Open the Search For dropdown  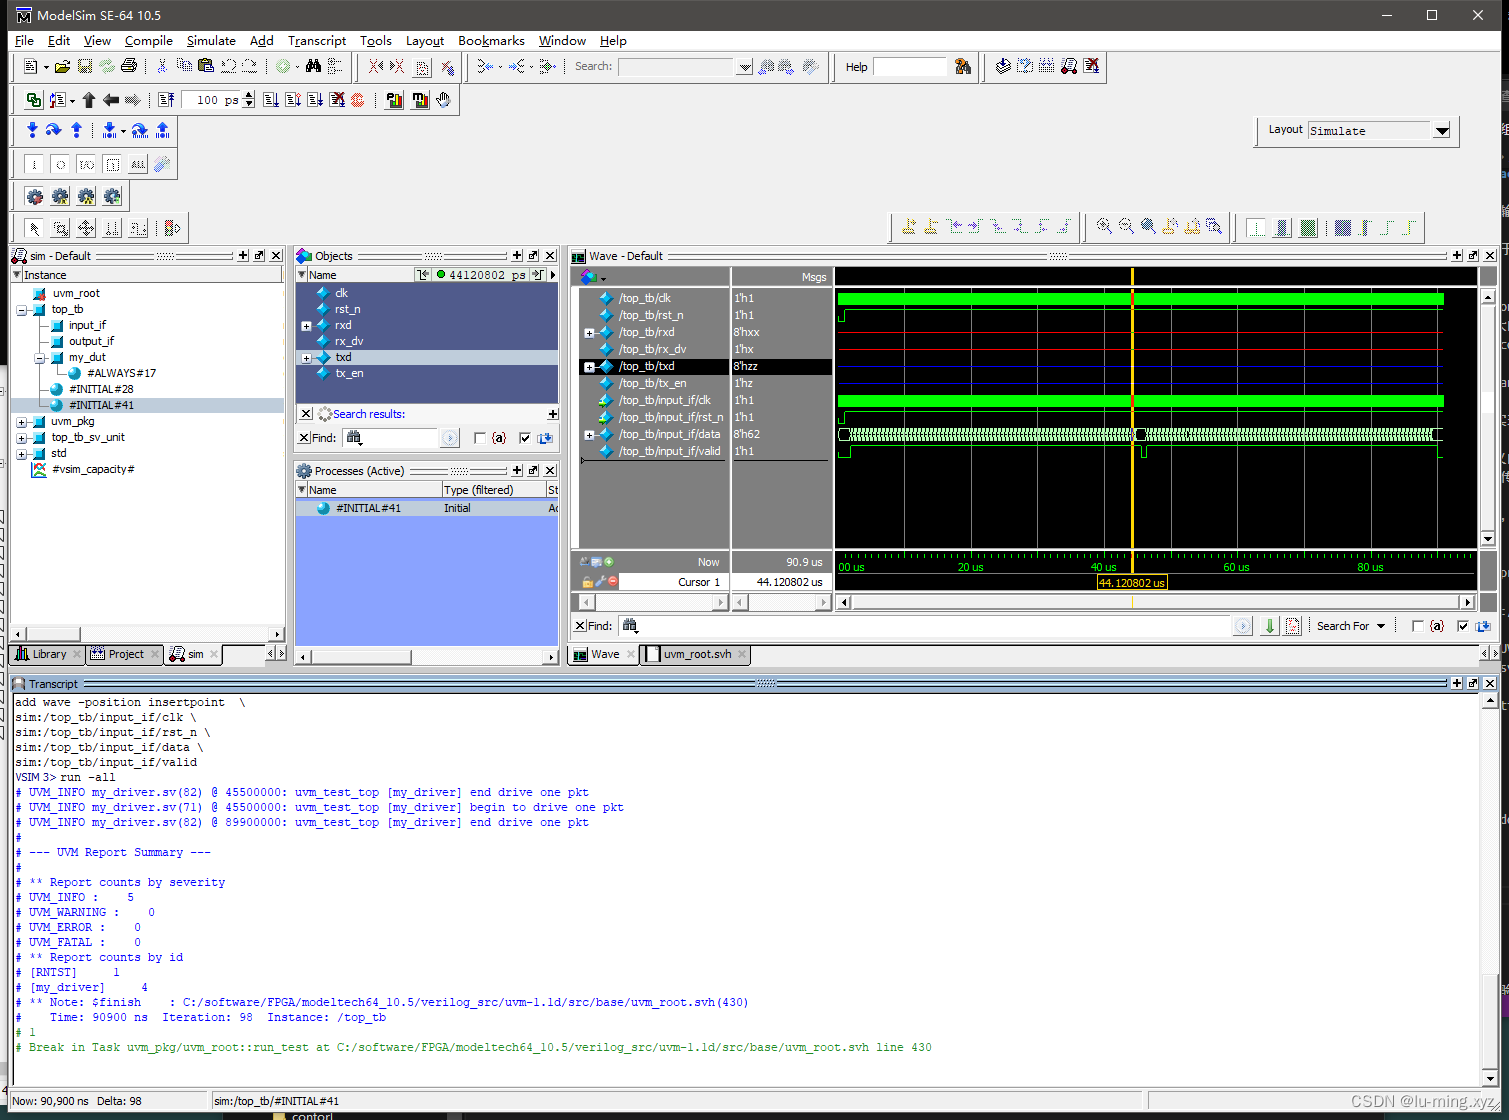tap(1351, 626)
